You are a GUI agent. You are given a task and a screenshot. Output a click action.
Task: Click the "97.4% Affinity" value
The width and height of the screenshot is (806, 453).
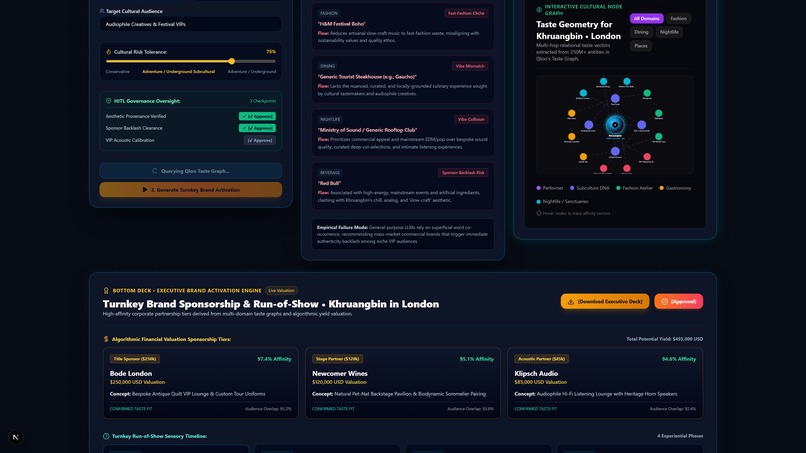274,359
